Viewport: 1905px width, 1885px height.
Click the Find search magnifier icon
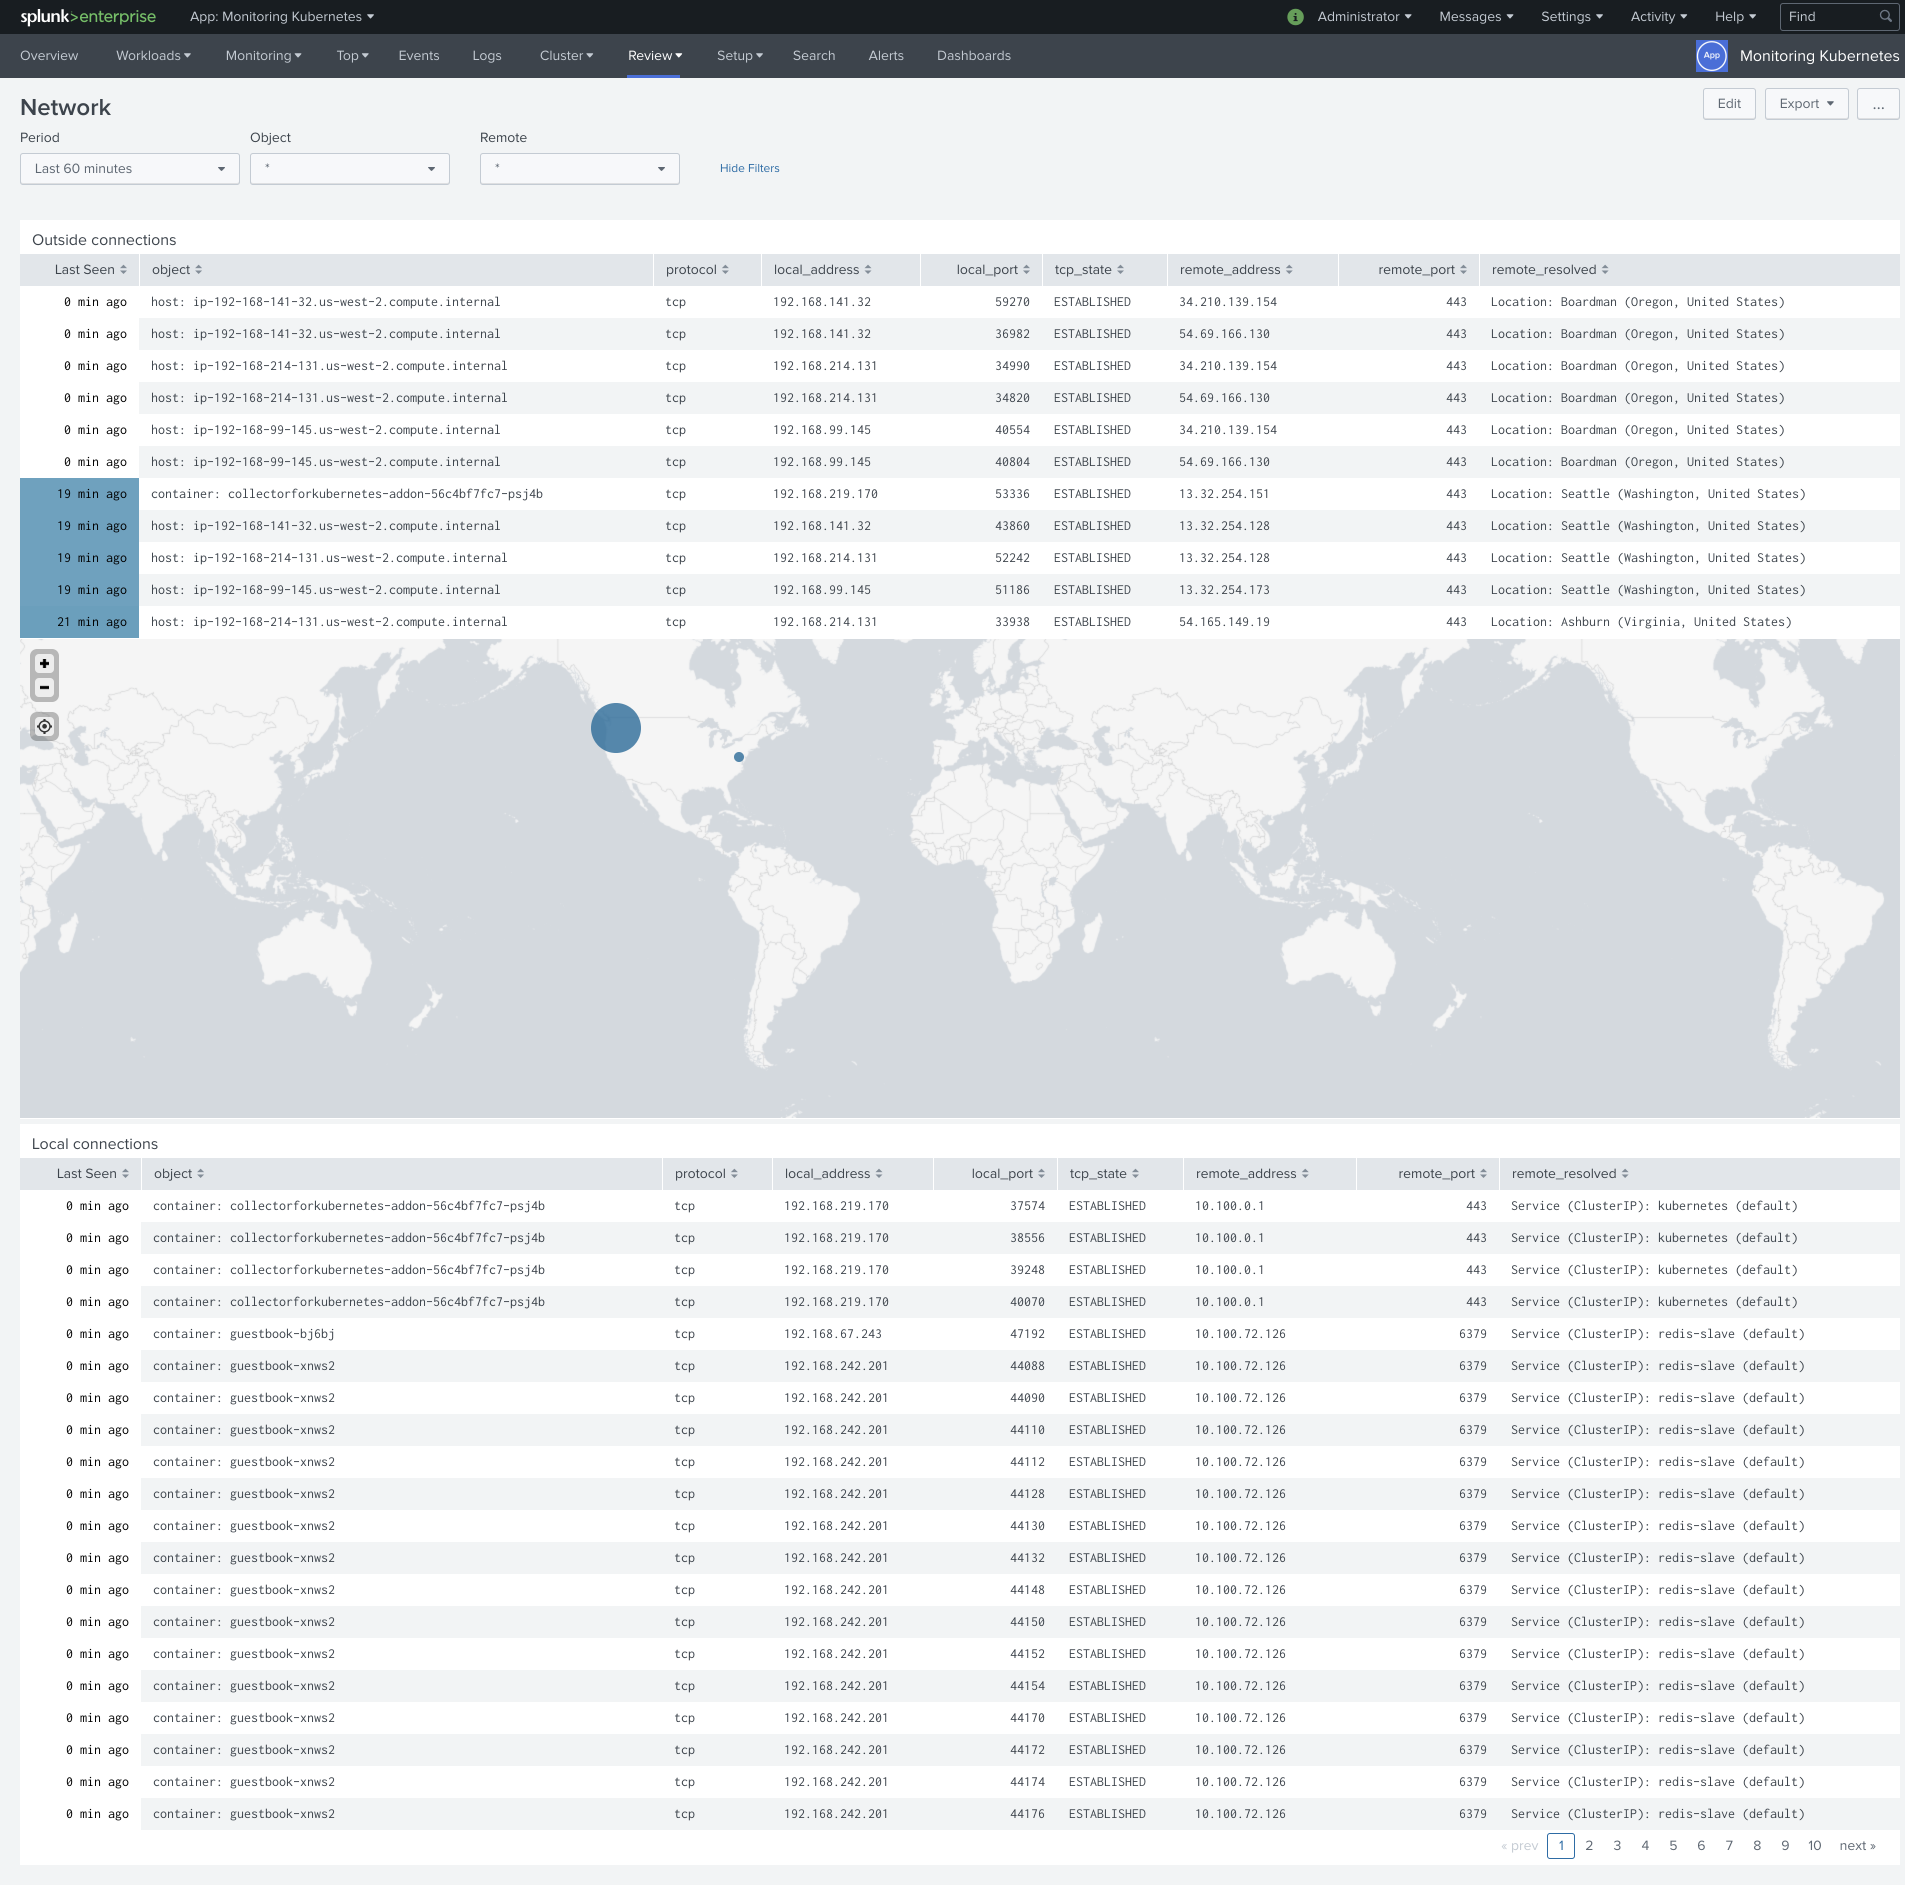click(1885, 17)
